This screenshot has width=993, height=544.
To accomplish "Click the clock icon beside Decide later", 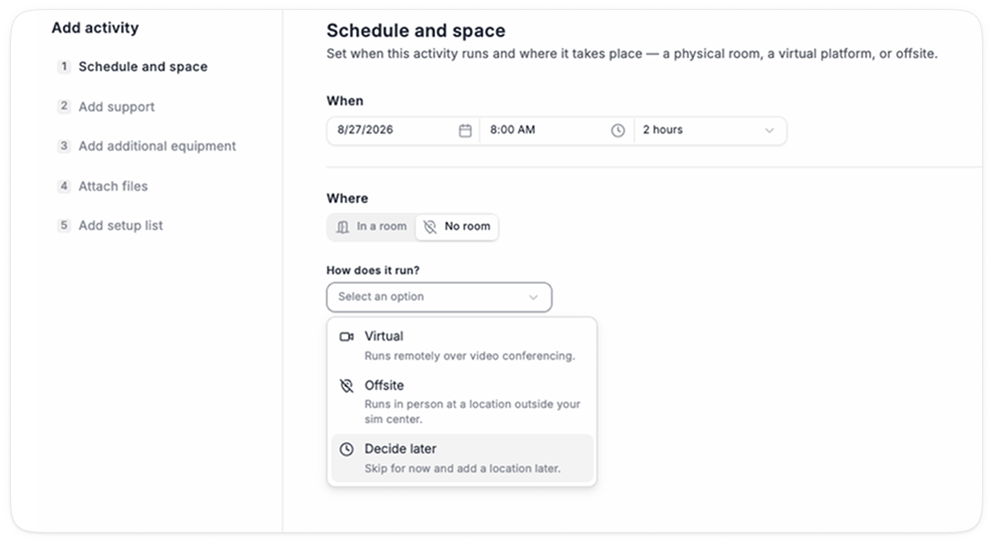I will pos(346,449).
